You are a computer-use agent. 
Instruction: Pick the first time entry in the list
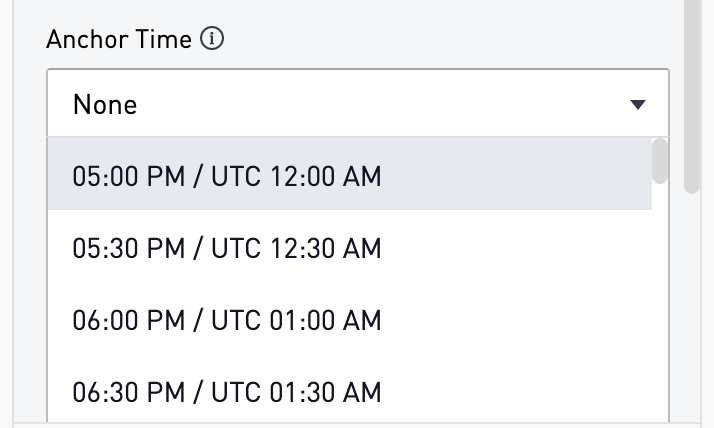point(350,176)
